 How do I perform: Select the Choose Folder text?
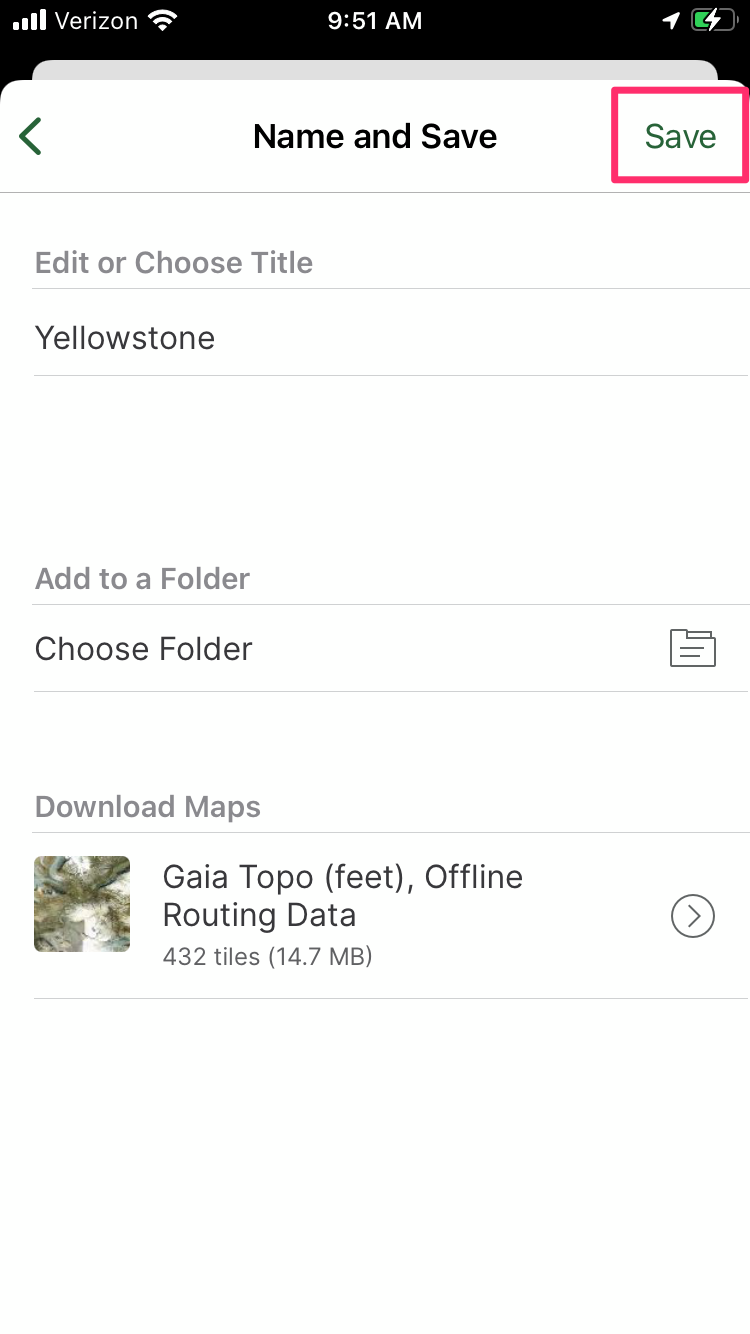pos(143,649)
